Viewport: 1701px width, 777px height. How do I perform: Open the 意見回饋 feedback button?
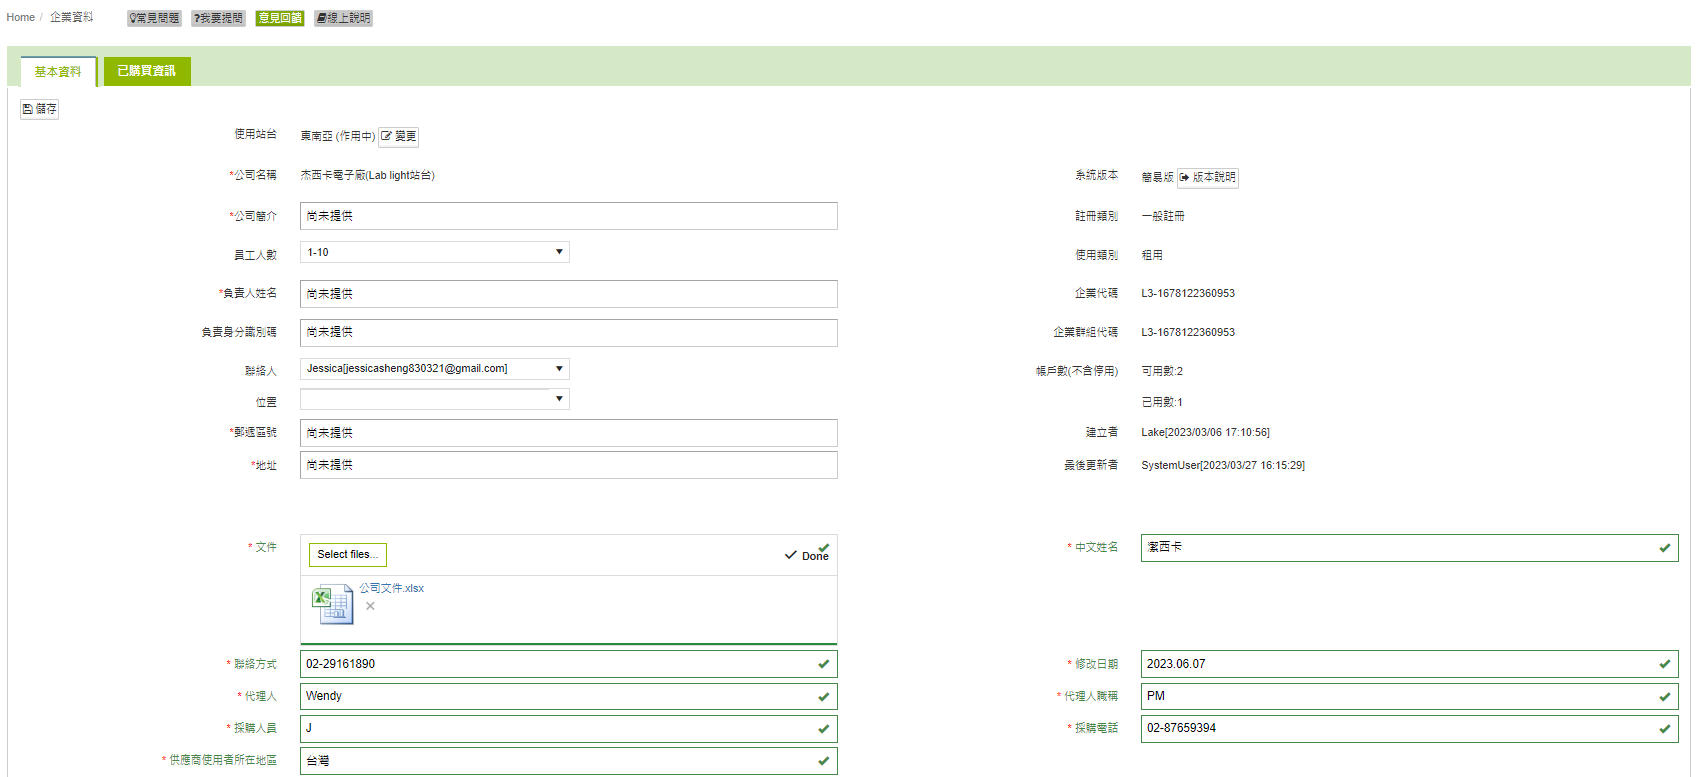point(280,18)
